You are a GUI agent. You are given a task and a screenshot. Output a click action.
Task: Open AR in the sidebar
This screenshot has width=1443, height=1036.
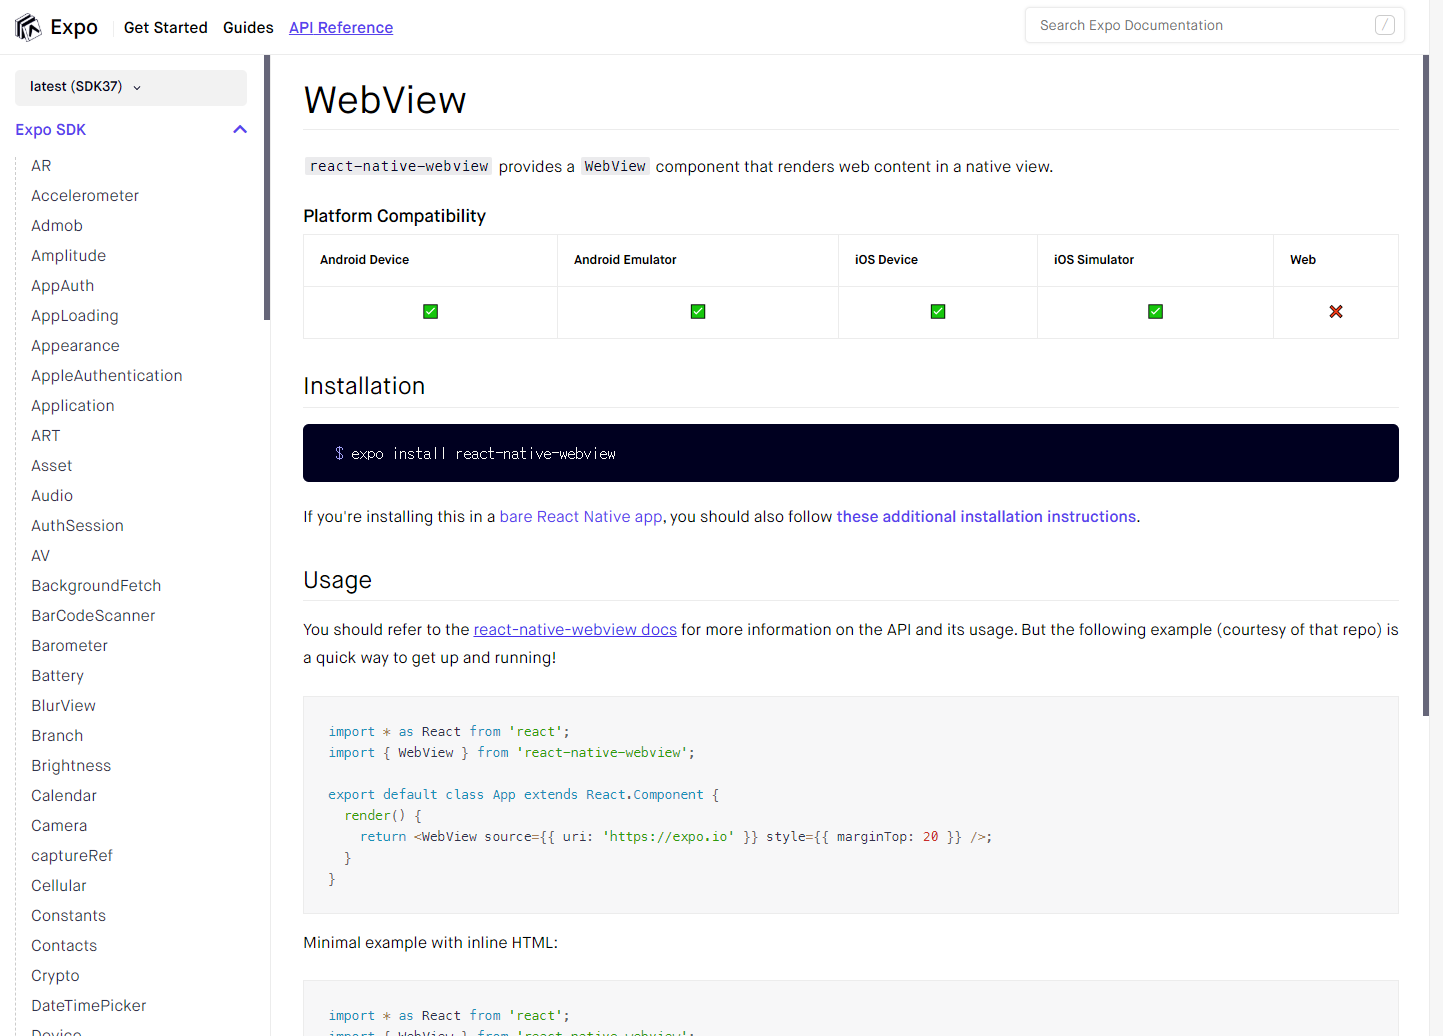[x=41, y=166]
